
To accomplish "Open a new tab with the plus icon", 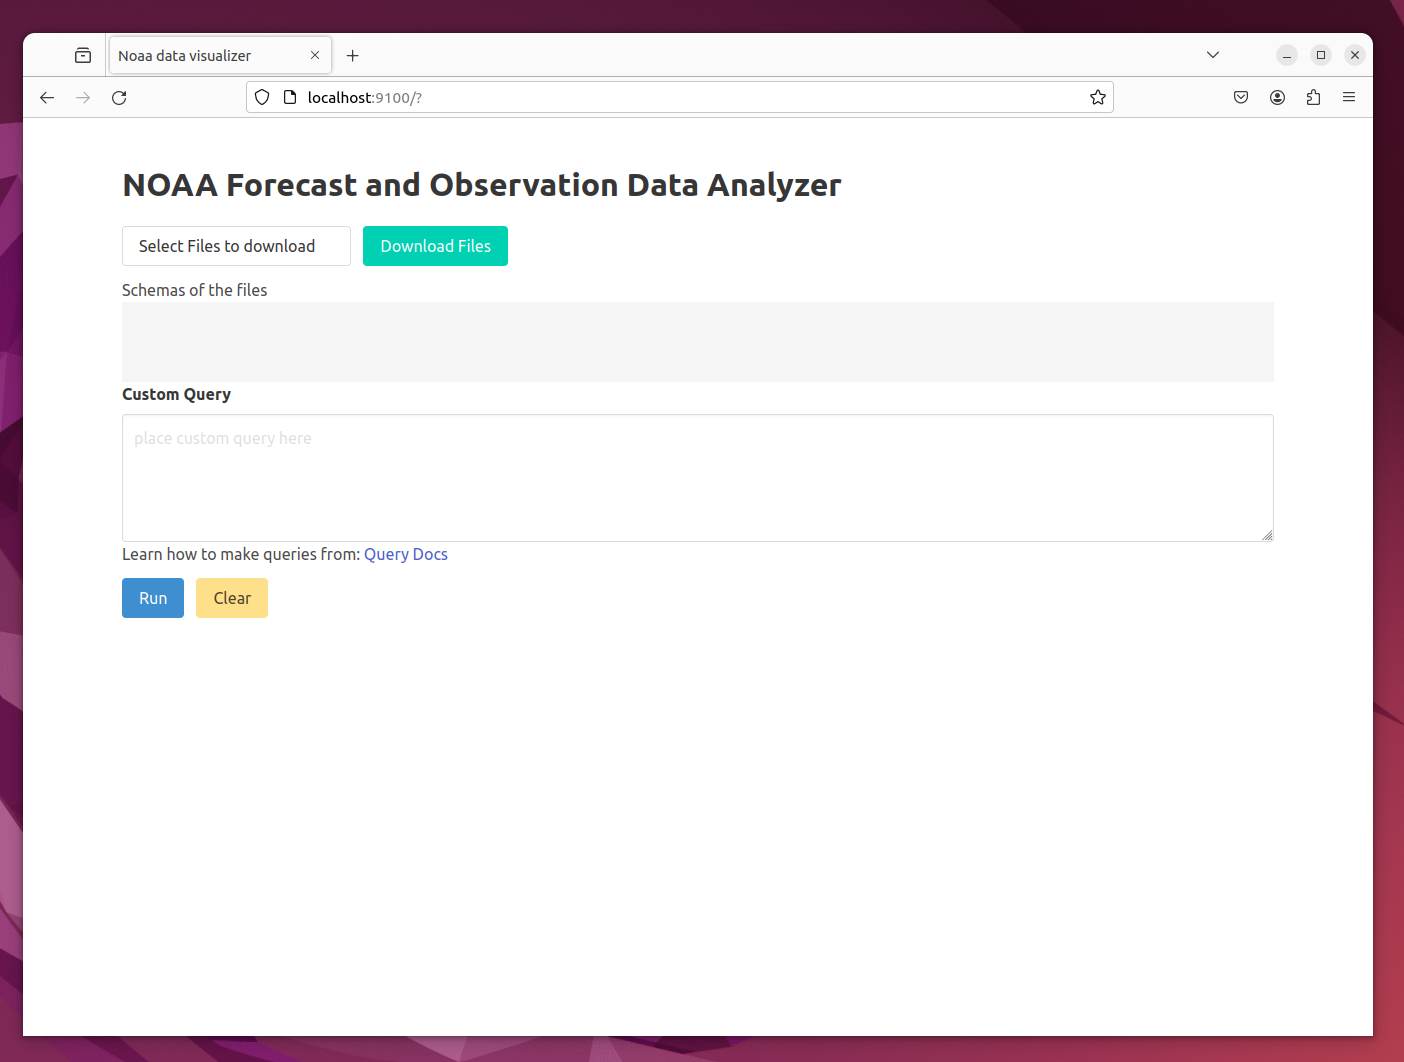I will tap(352, 55).
